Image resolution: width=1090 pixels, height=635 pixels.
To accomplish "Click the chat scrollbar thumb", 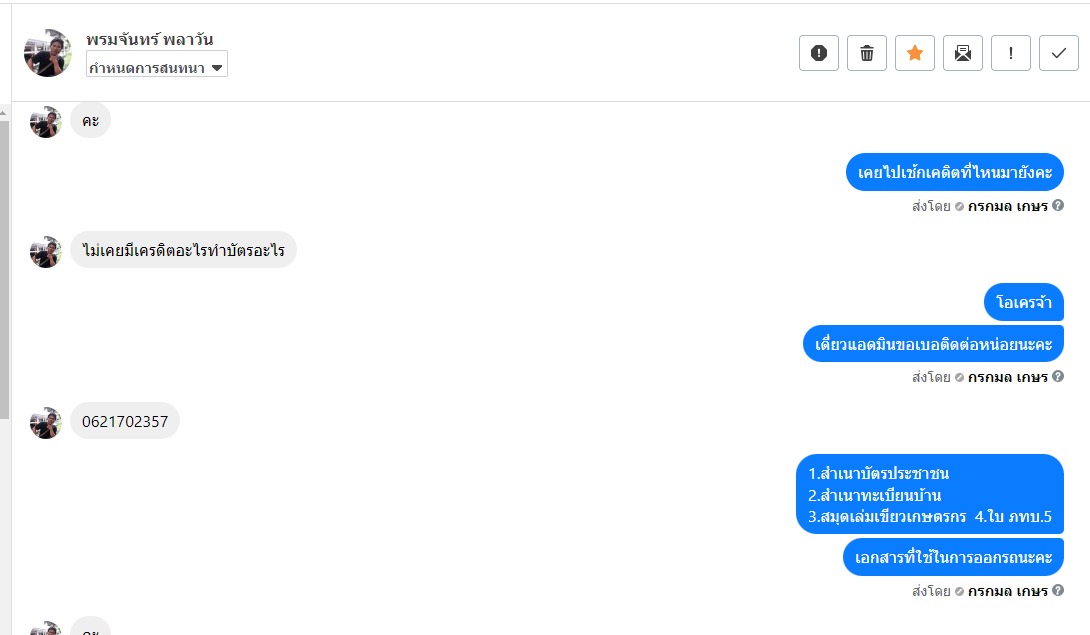I will [x=4, y=260].
